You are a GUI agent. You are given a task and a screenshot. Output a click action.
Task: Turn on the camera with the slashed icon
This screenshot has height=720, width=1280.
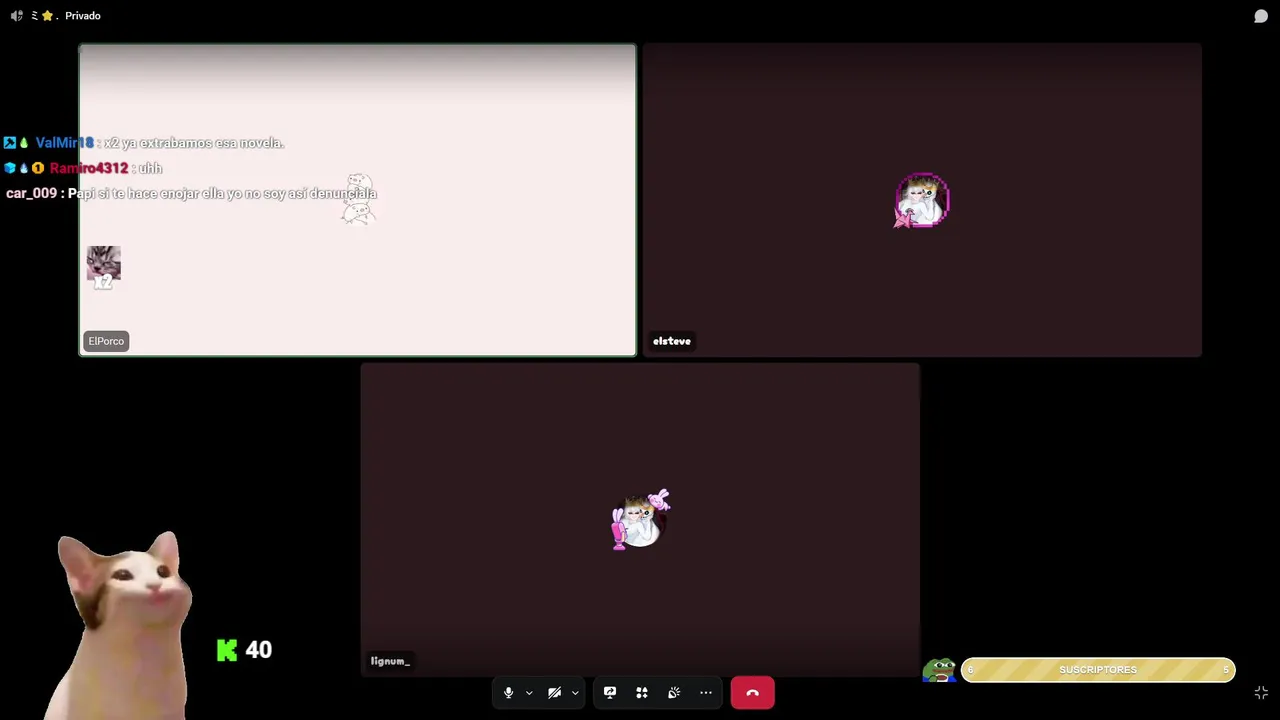554,693
